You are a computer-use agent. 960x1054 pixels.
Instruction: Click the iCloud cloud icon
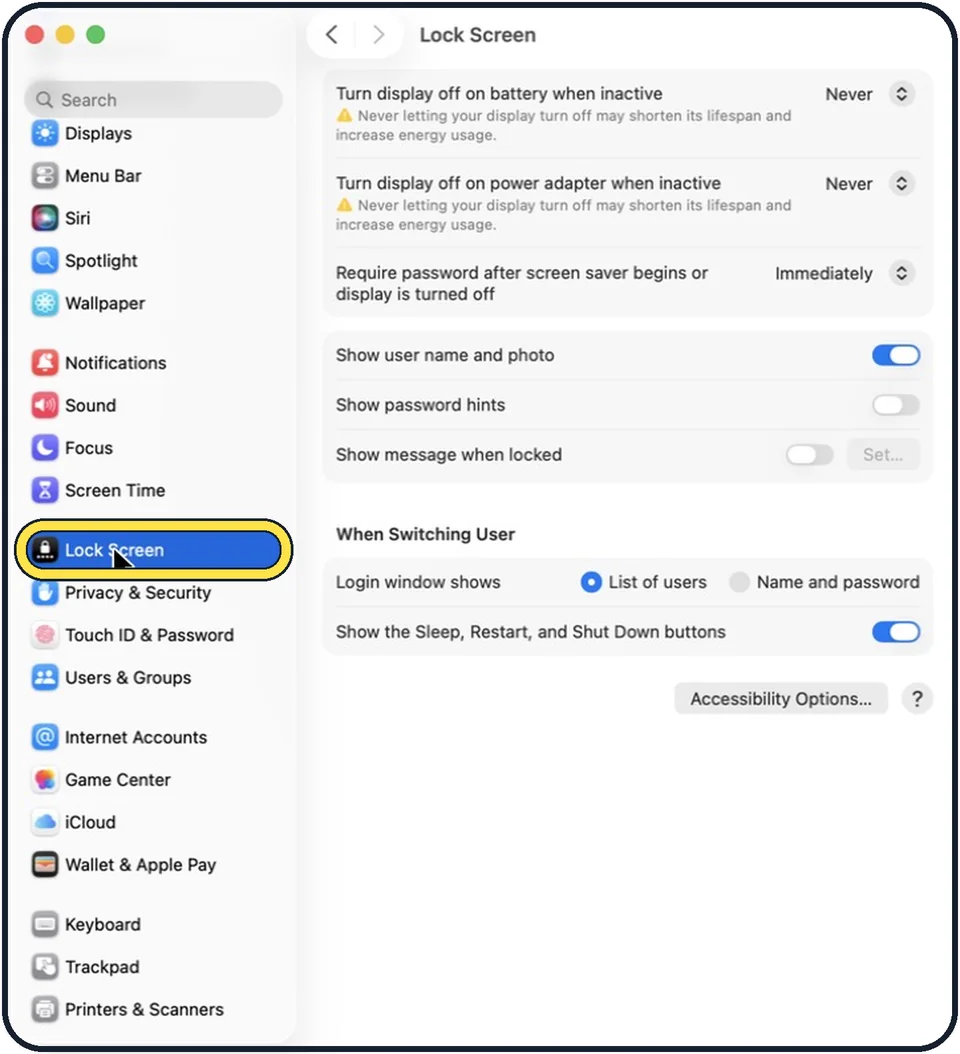coord(45,822)
